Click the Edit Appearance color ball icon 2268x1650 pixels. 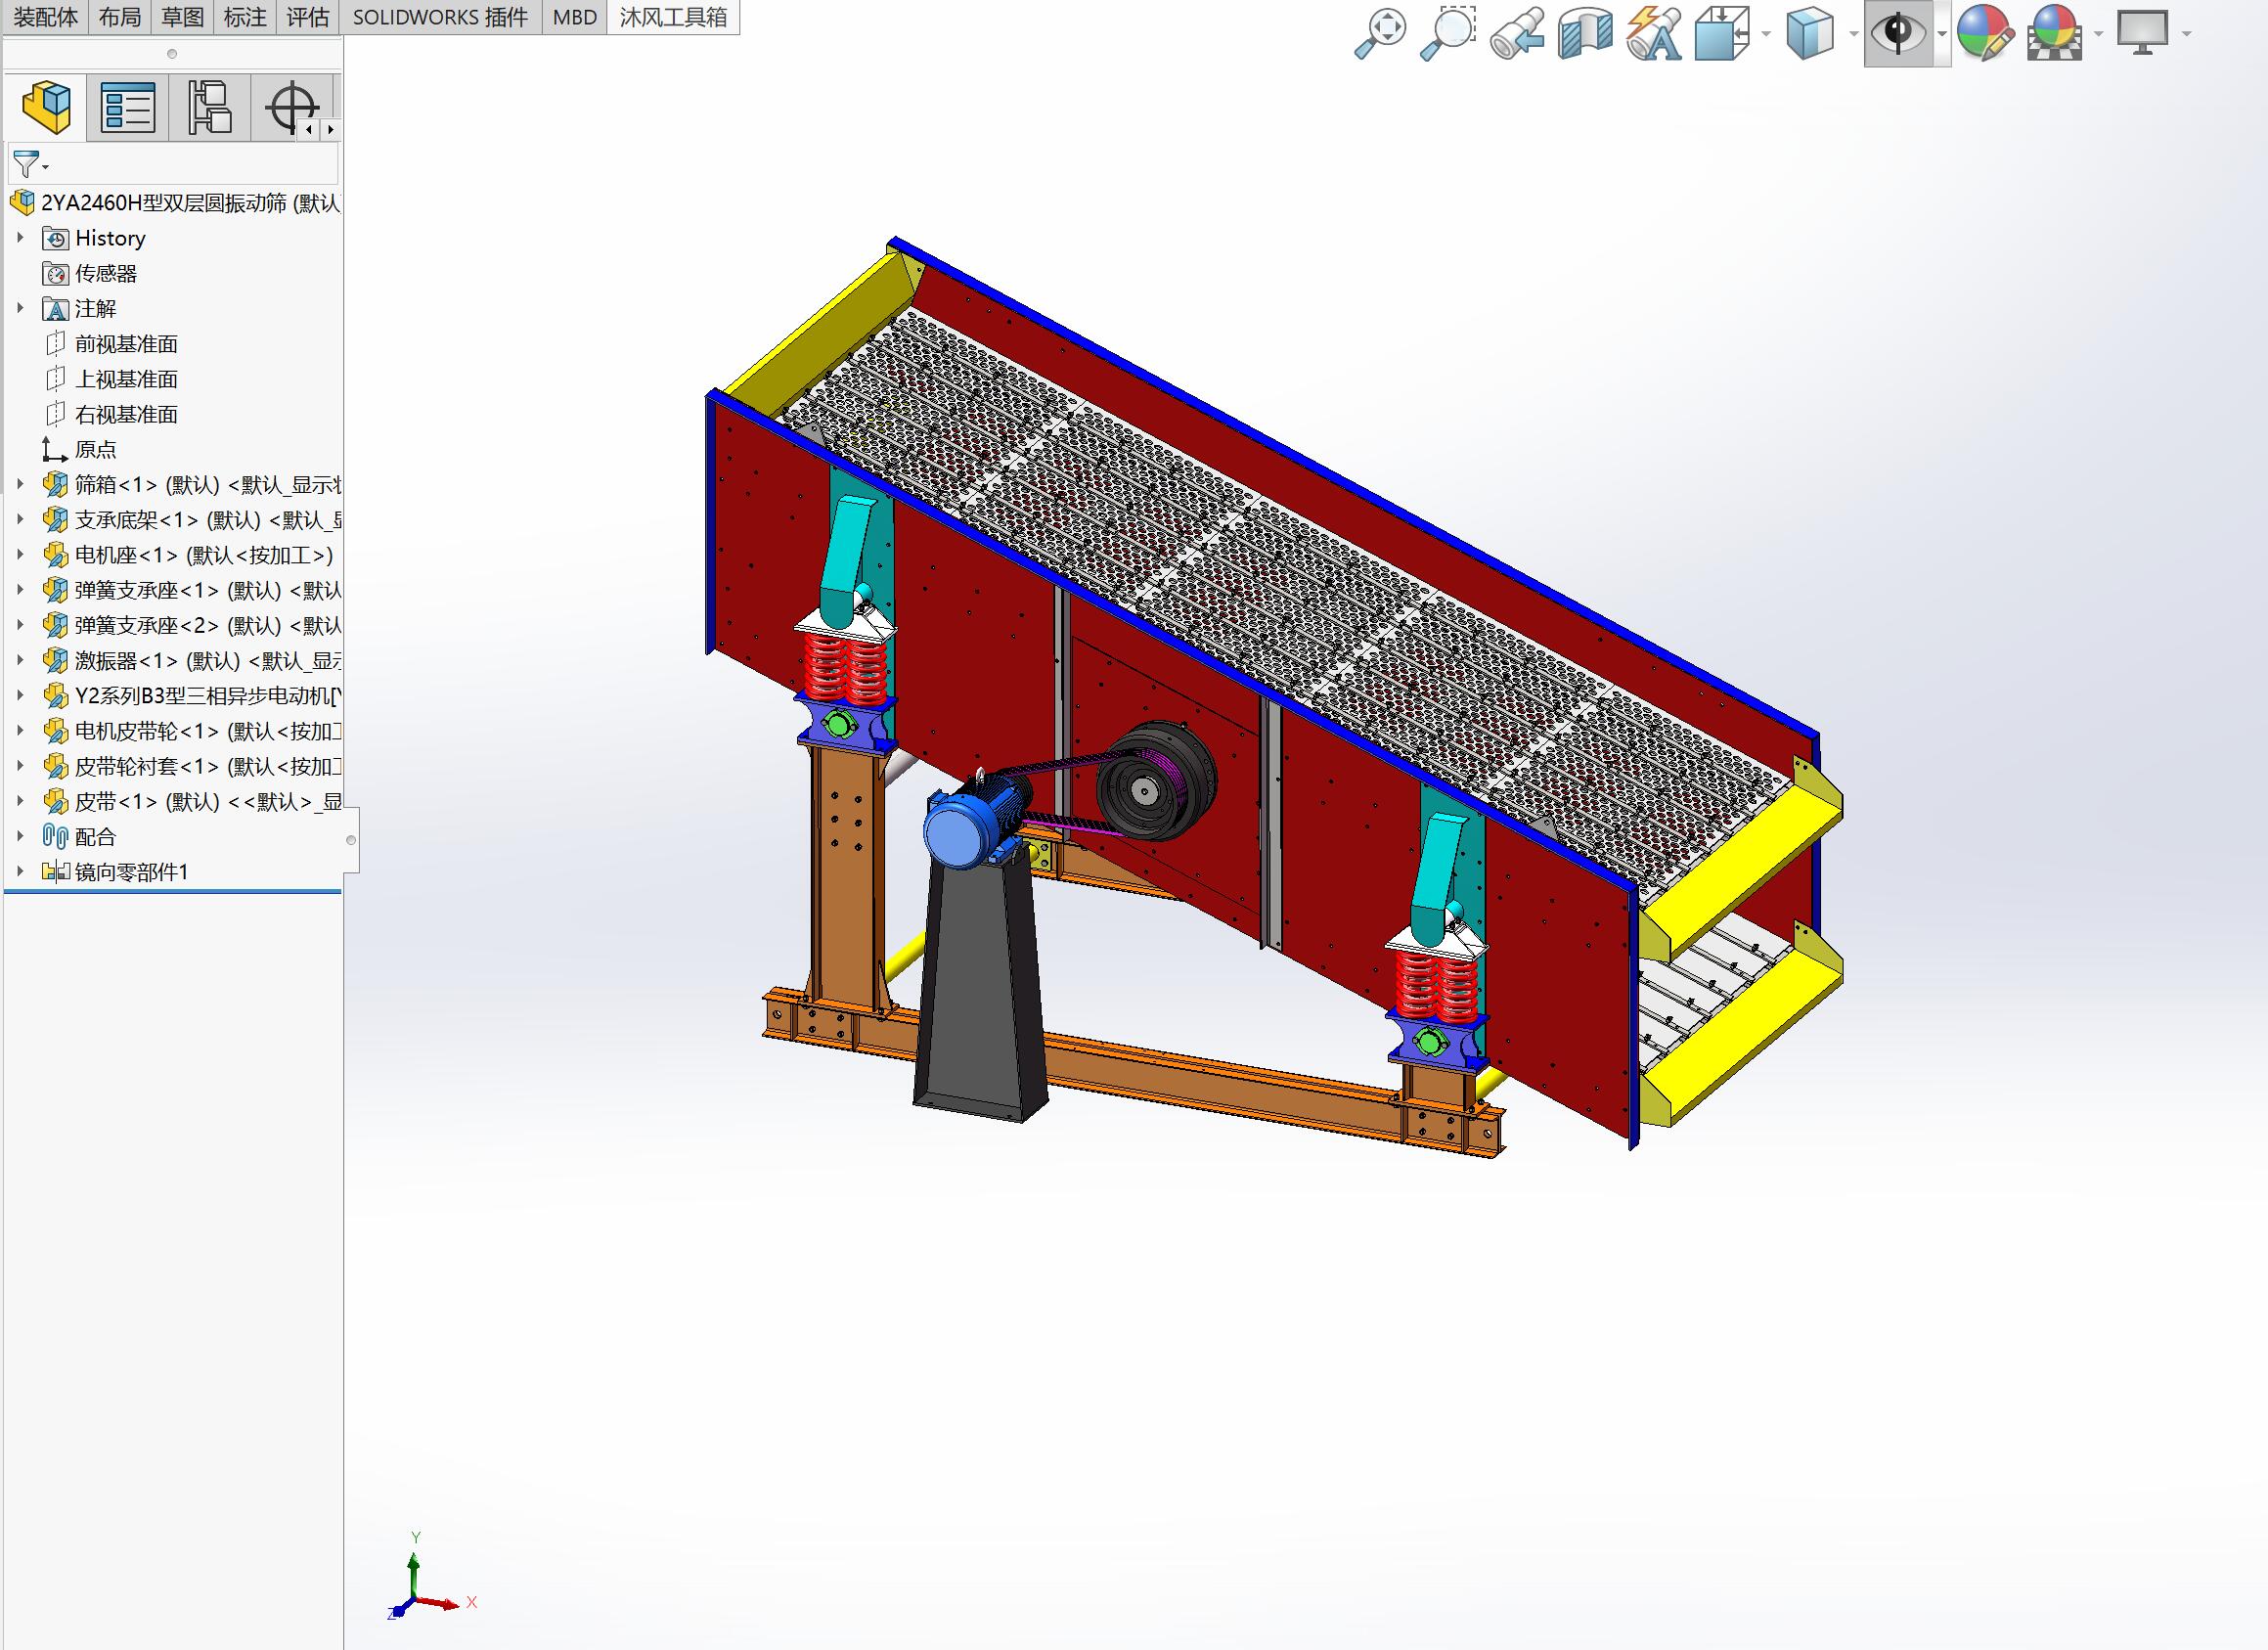click(1984, 34)
